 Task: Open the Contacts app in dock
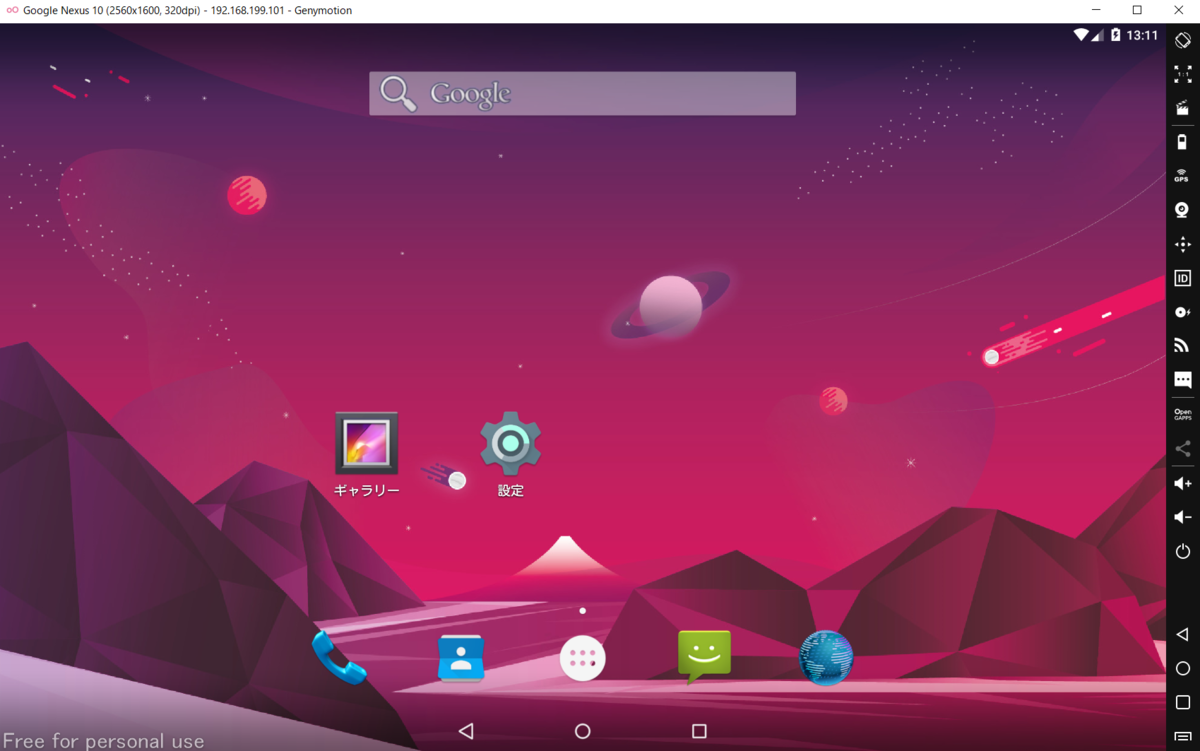[x=461, y=658]
